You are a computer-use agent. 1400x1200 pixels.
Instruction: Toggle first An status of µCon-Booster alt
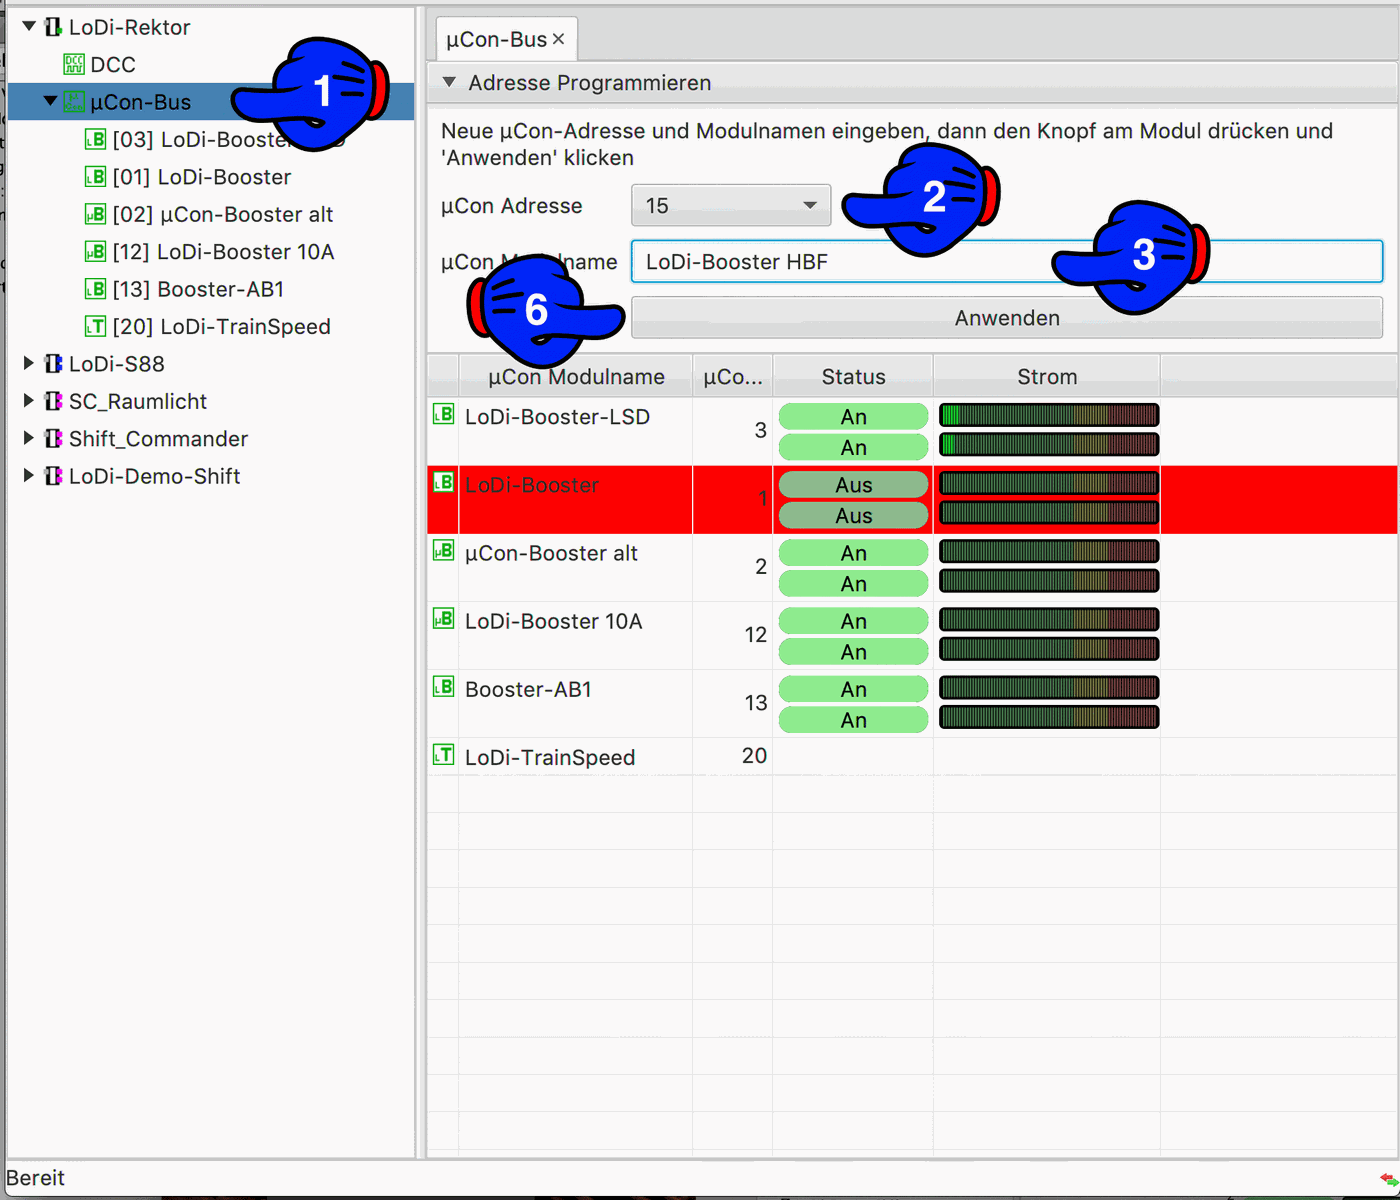point(853,553)
